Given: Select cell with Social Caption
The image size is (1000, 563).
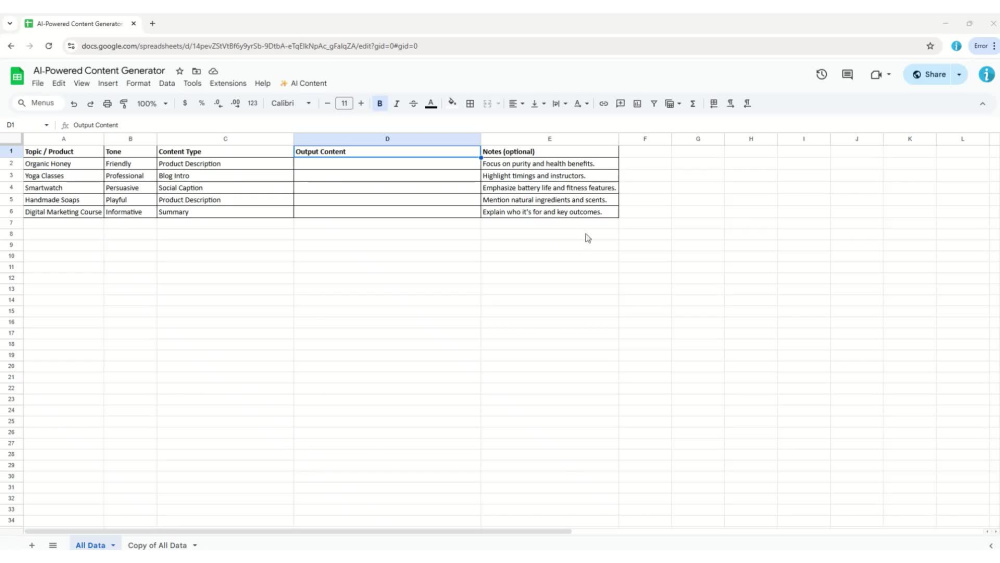Looking at the screenshot, I should (x=225, y=188).
